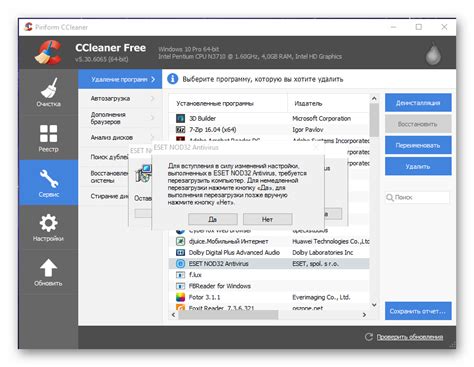474x367 pixels.
Task: Select the Сервис wrench section
Action: 48,183
